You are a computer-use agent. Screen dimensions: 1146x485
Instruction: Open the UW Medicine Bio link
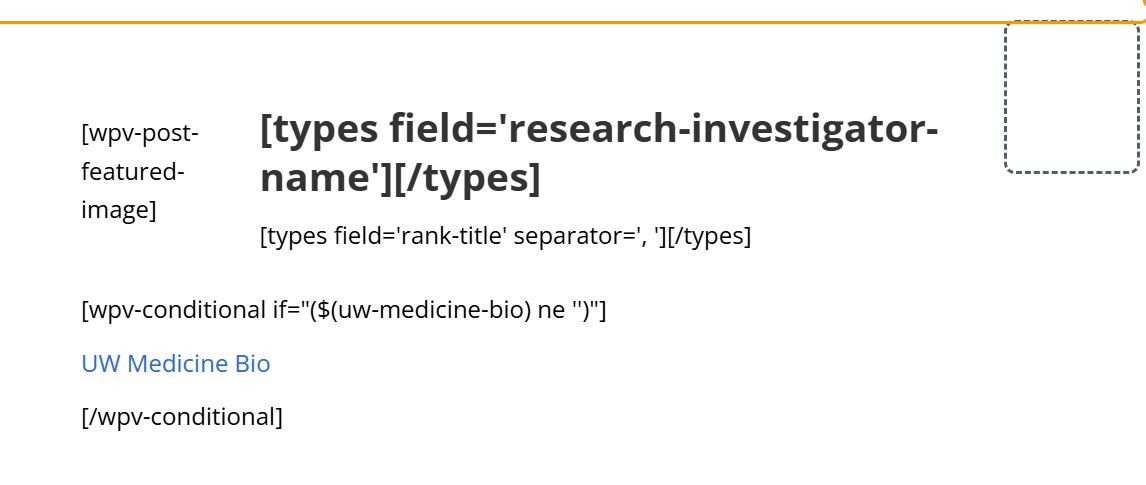click(175, 364)
